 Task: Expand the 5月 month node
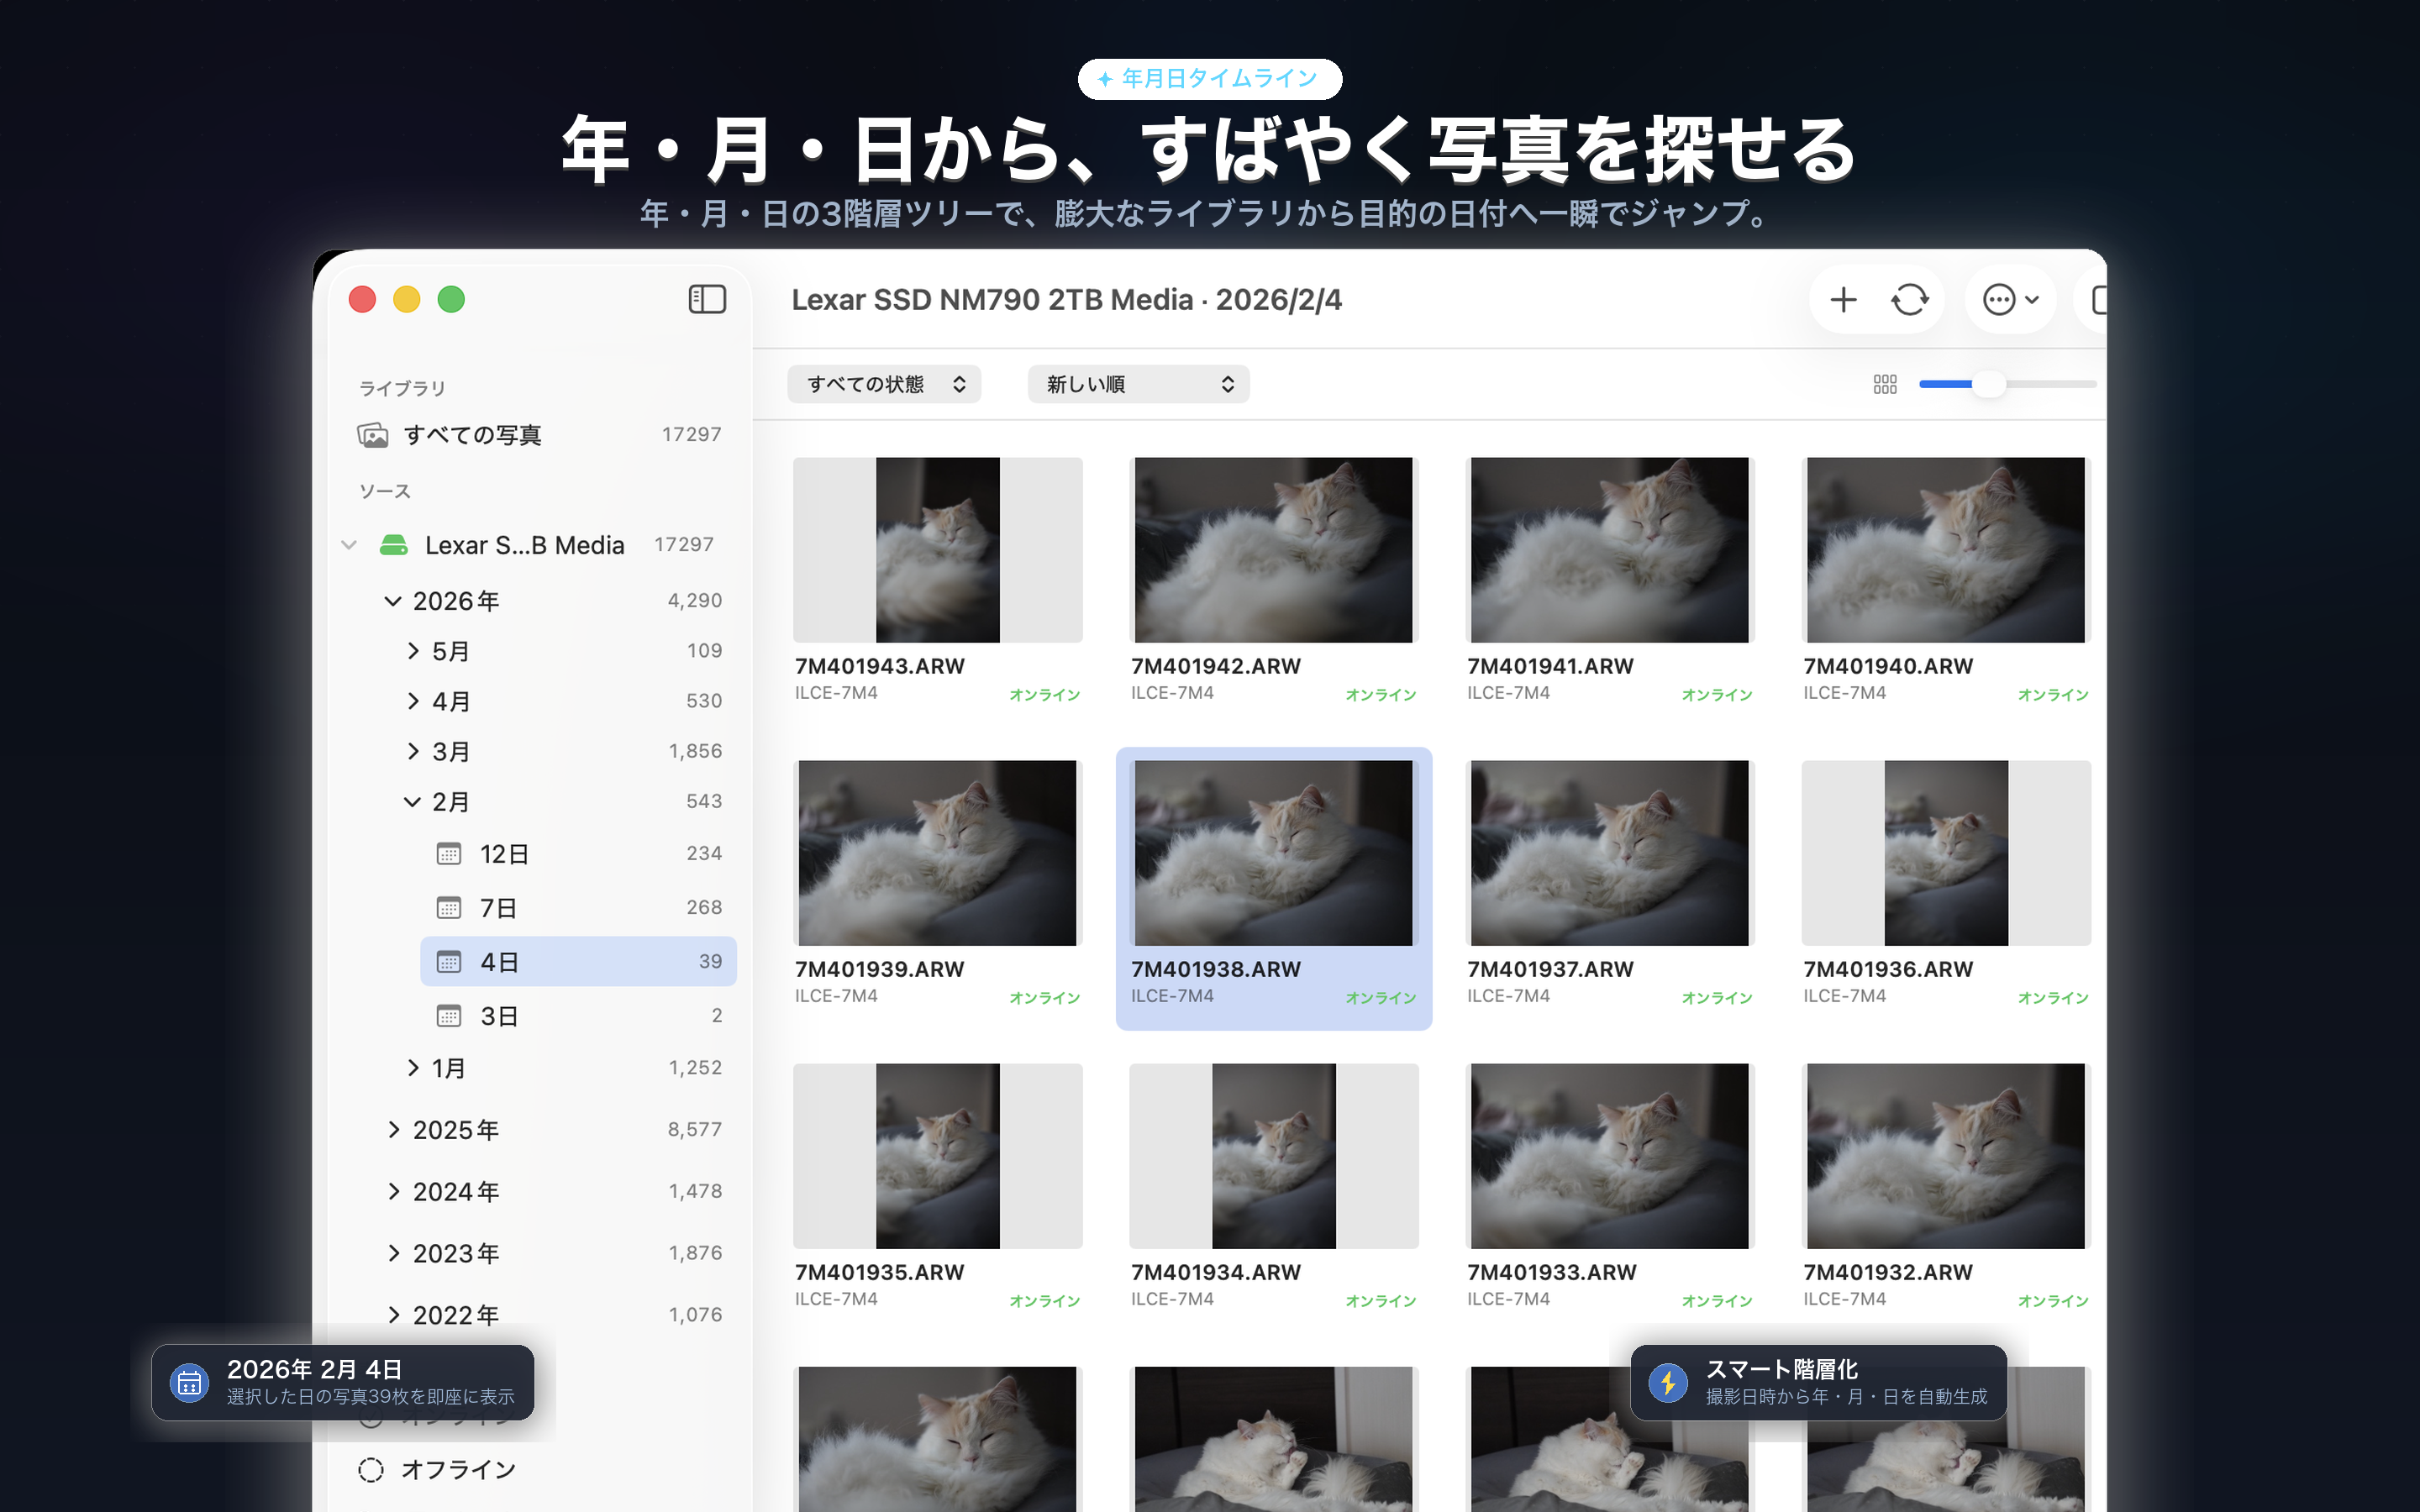click(413, 651)
